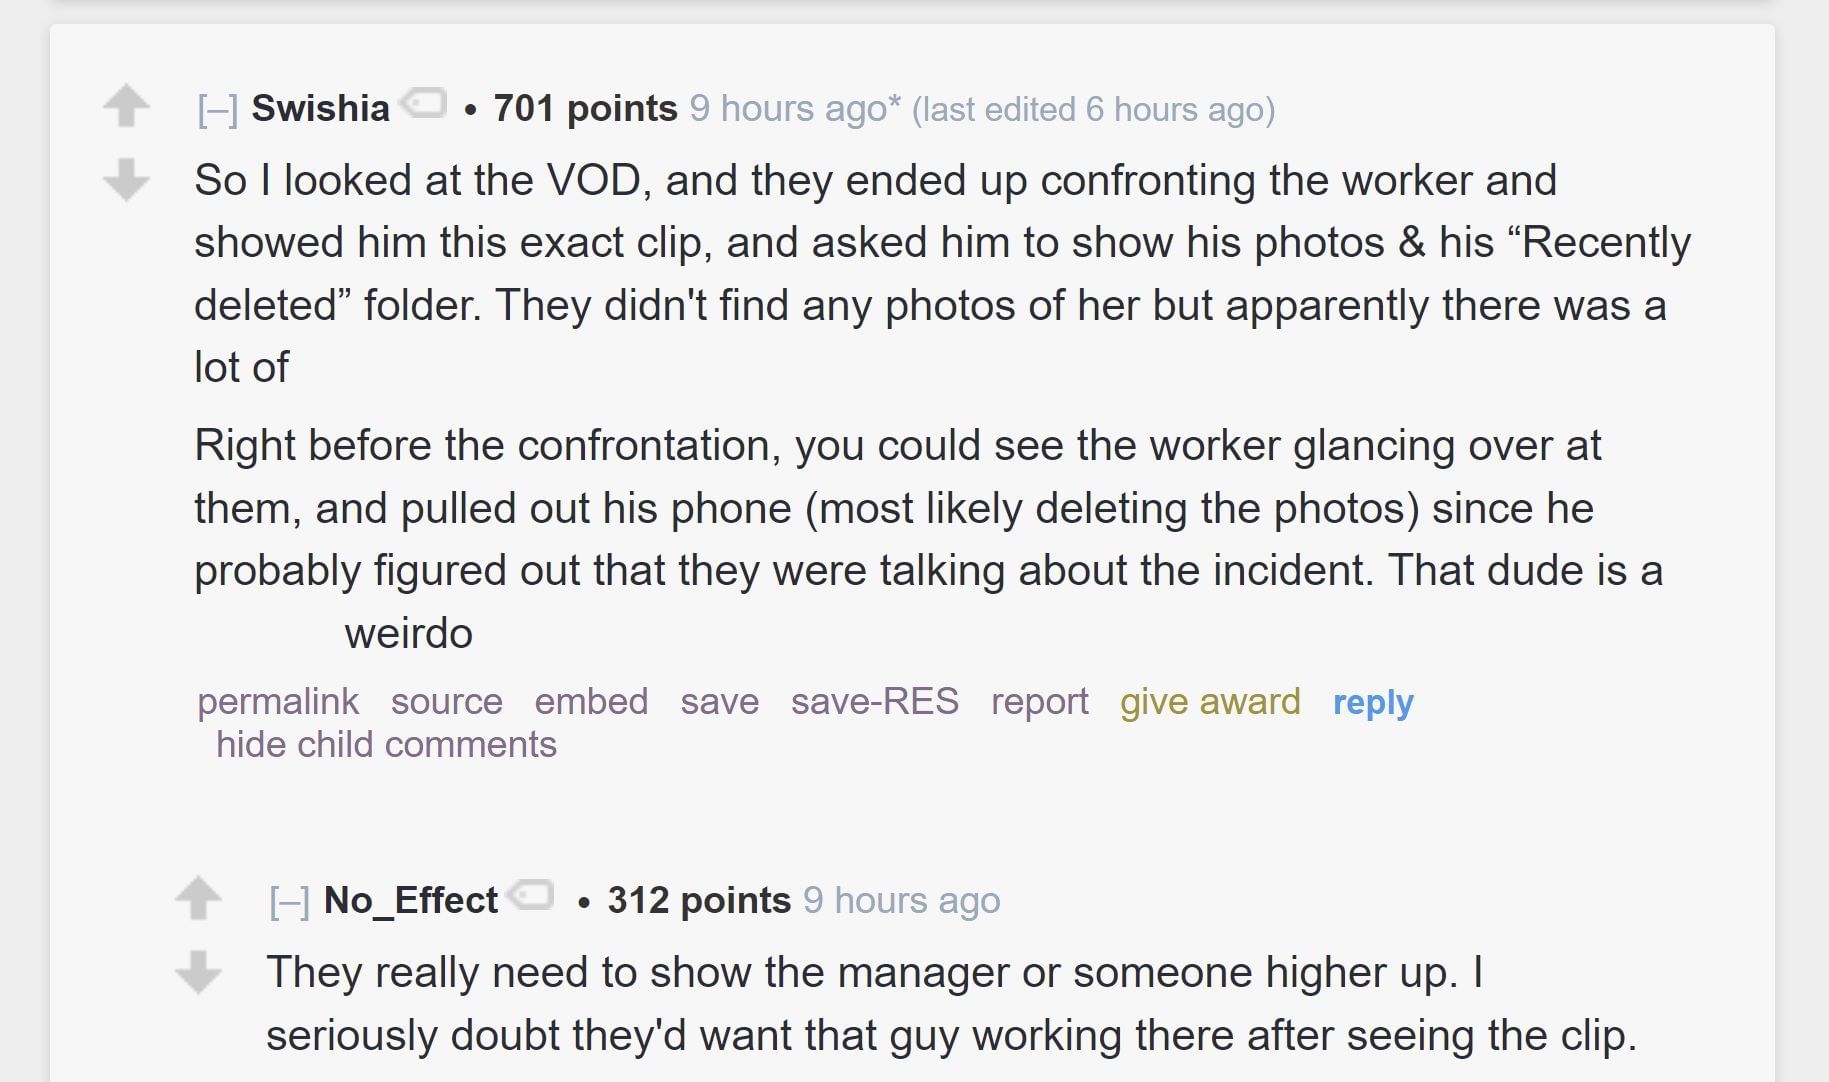View source of Swishia's comment
Image resolution: width=1829 pixels, height=1082 pixels.
(446, 701)
